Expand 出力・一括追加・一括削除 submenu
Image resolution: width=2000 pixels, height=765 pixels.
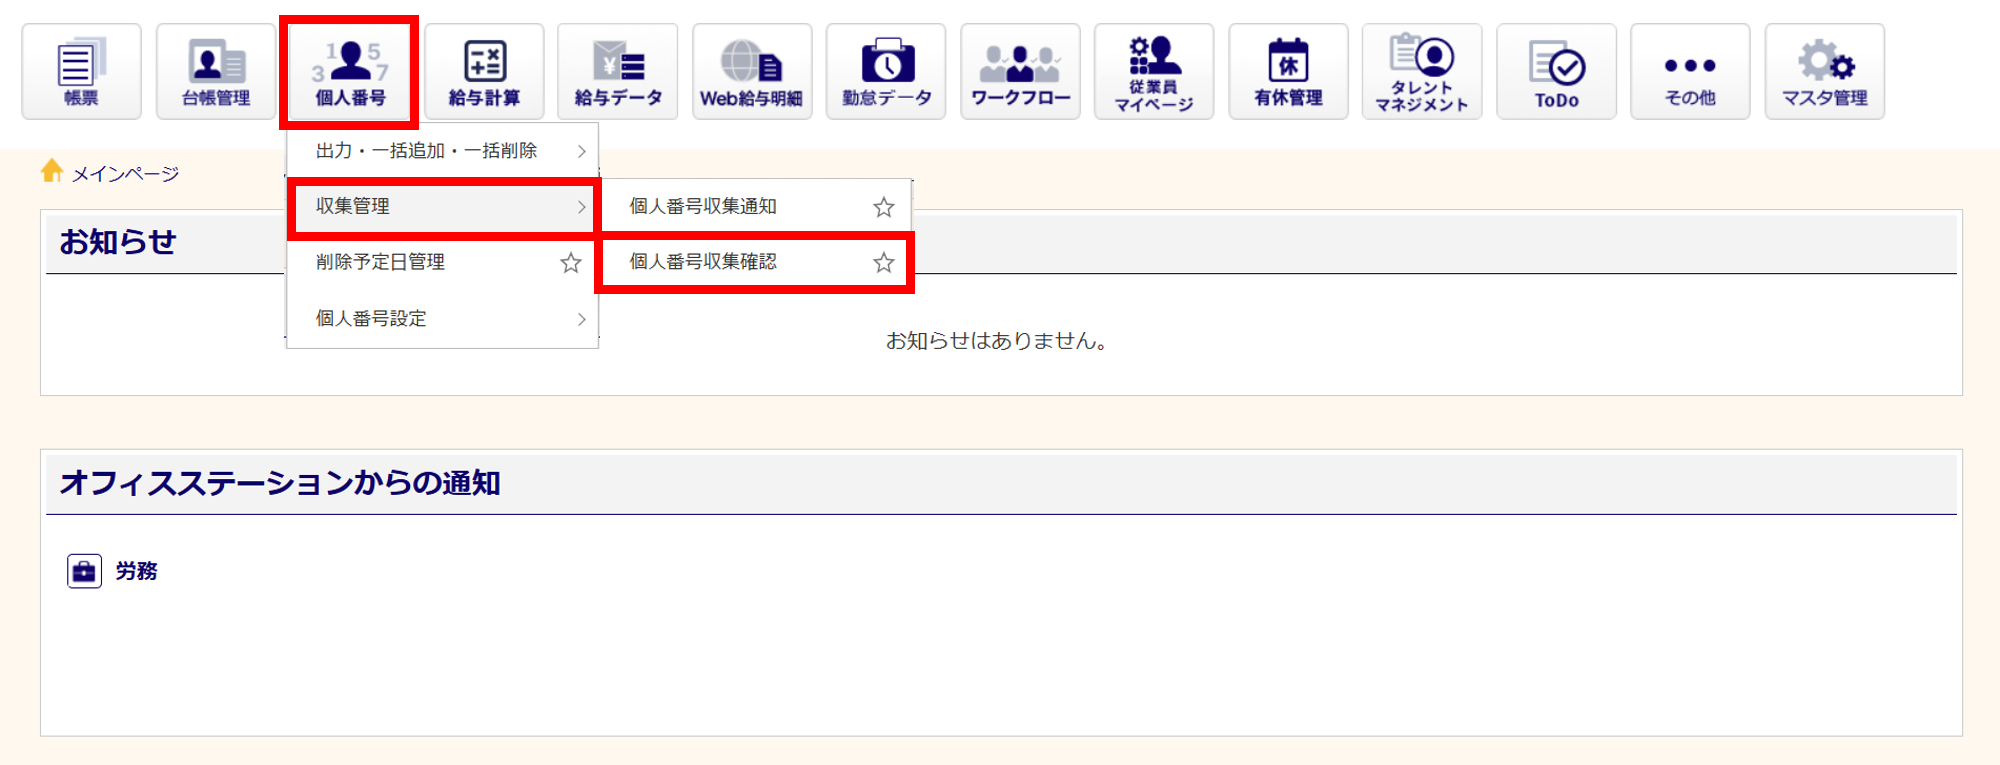click(x=442, y=151)
